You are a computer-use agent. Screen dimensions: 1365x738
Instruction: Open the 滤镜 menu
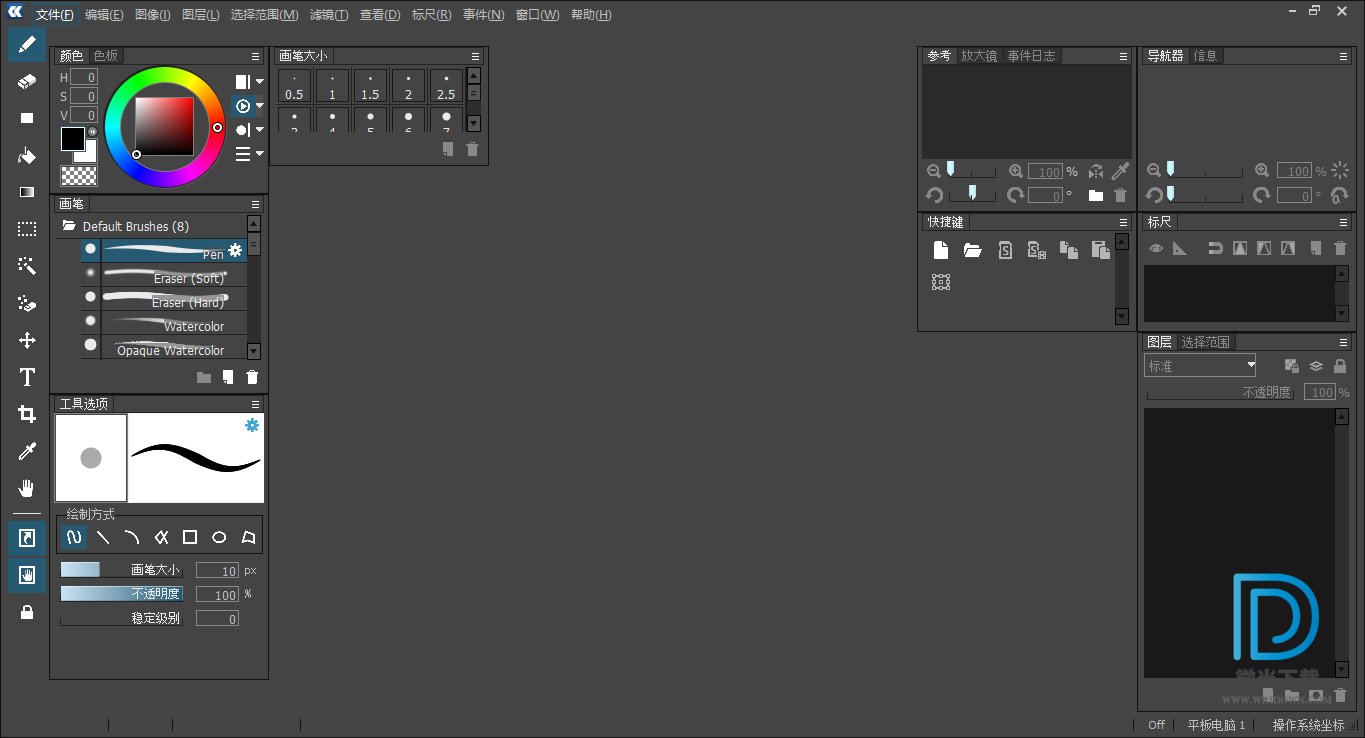pos(329,15)
